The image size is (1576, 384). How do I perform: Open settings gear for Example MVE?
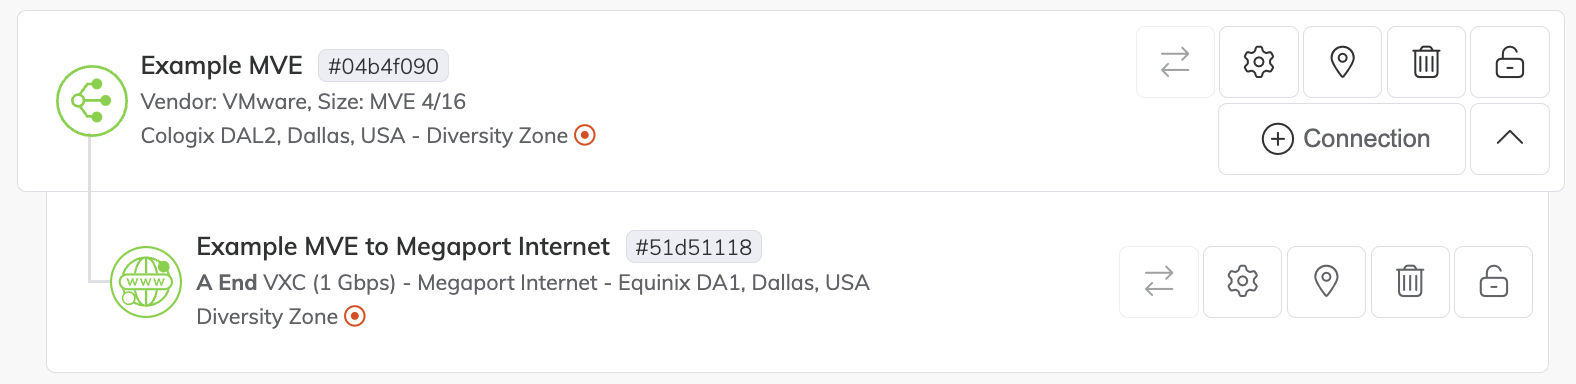(1259, 62)
